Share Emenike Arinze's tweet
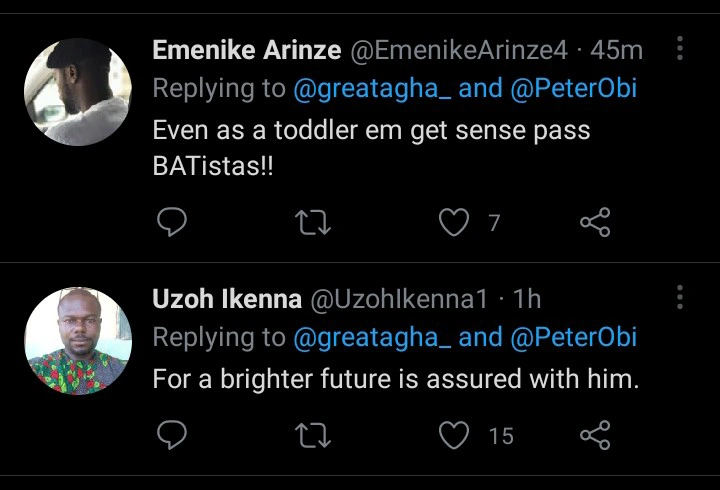Image resolution: width=720 pixels, height=490 pixels. coord(595,223)
